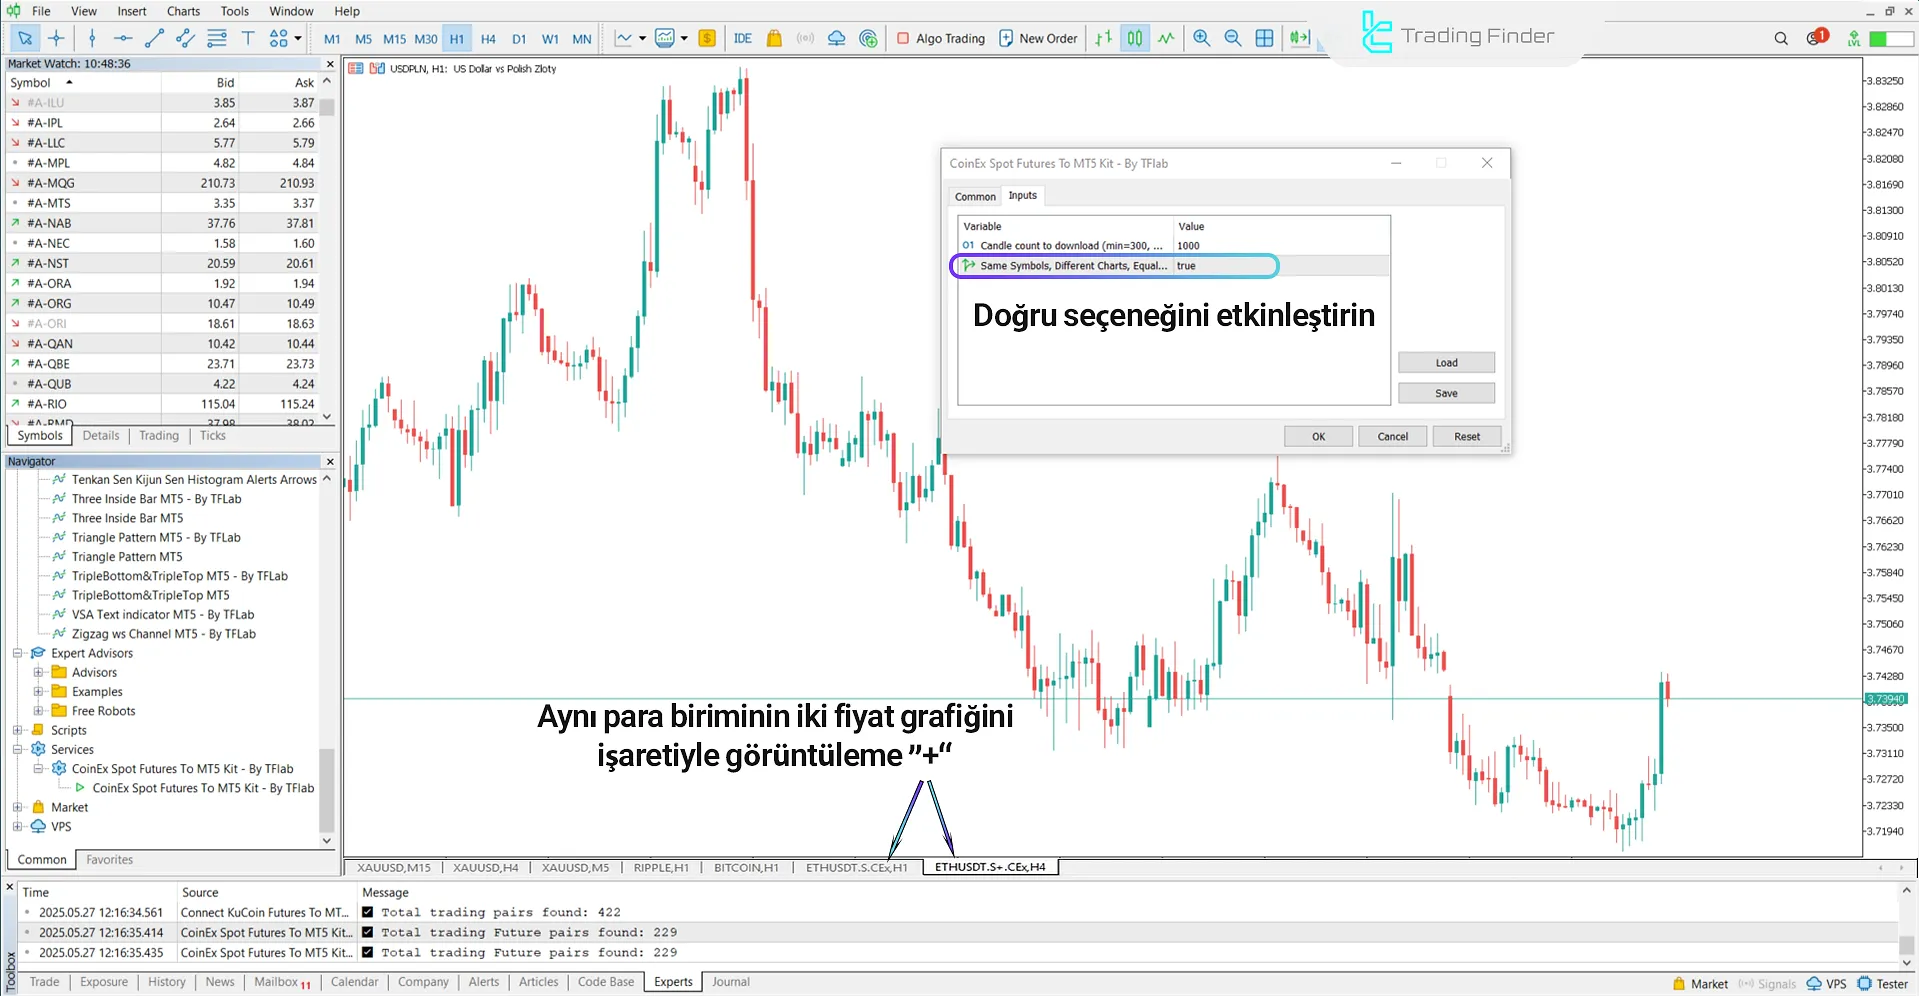Click the Load button
This screenshot has width=1919, height=996.
tap(1446, 363)
